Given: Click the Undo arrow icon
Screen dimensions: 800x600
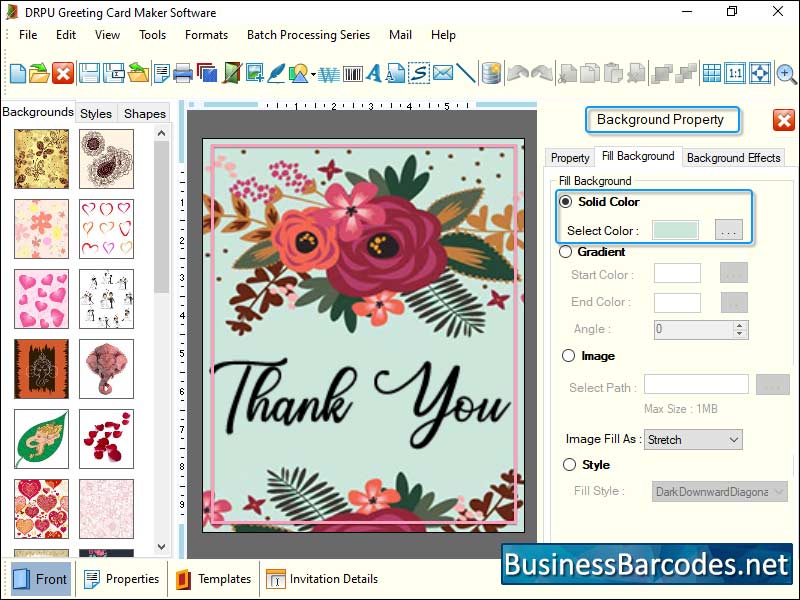Looking at the screenshot, I should (518, 72).
